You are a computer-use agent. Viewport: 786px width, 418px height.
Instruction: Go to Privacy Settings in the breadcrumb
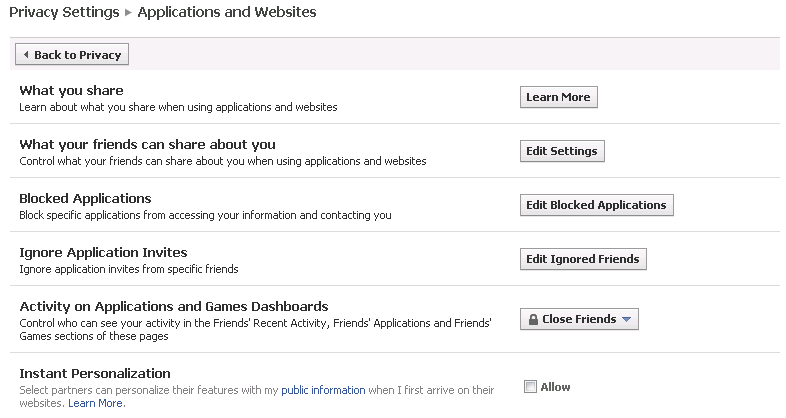tap(64, 13)
